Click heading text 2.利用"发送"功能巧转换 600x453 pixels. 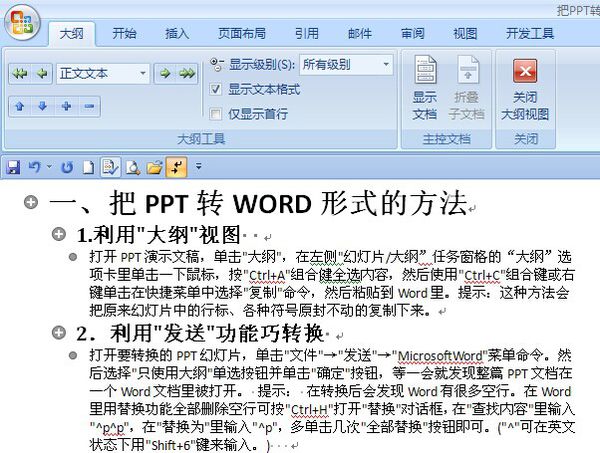point(201,333)
